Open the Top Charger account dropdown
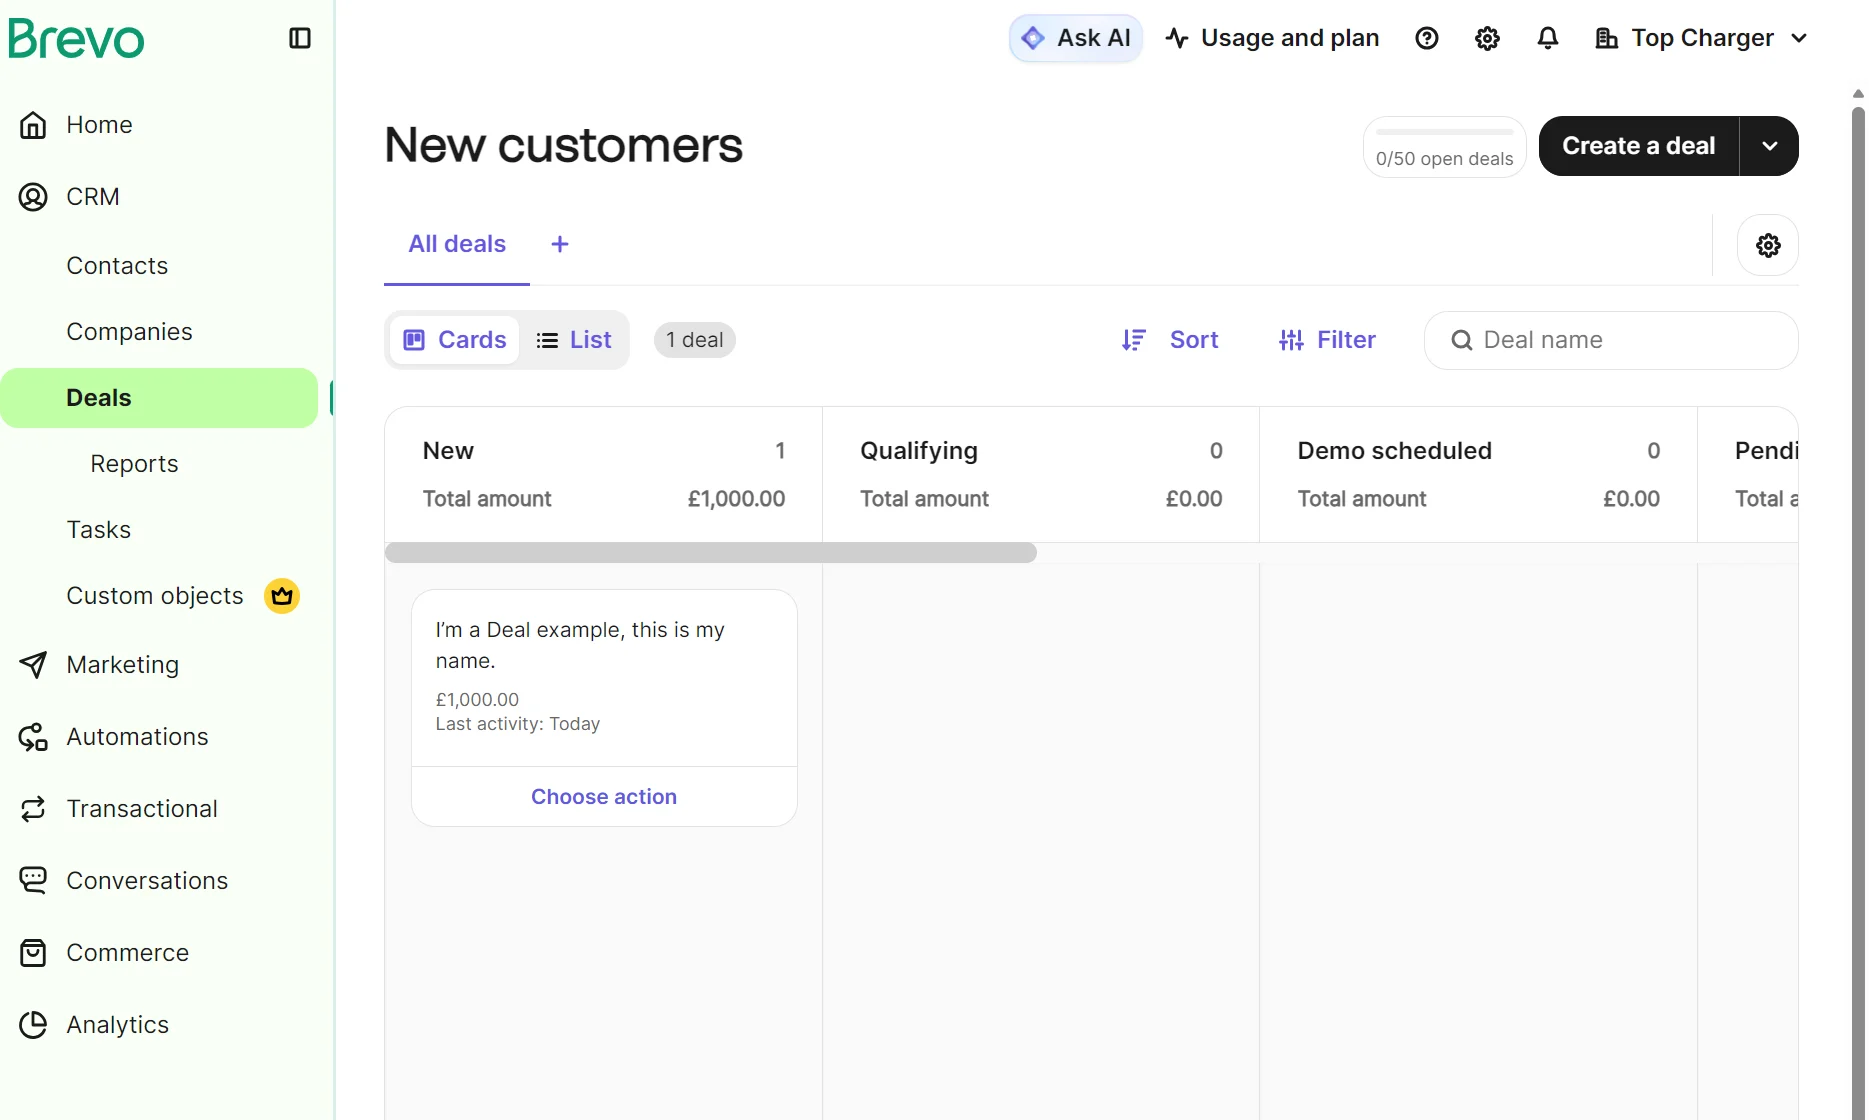 [x=1702, y=38]
